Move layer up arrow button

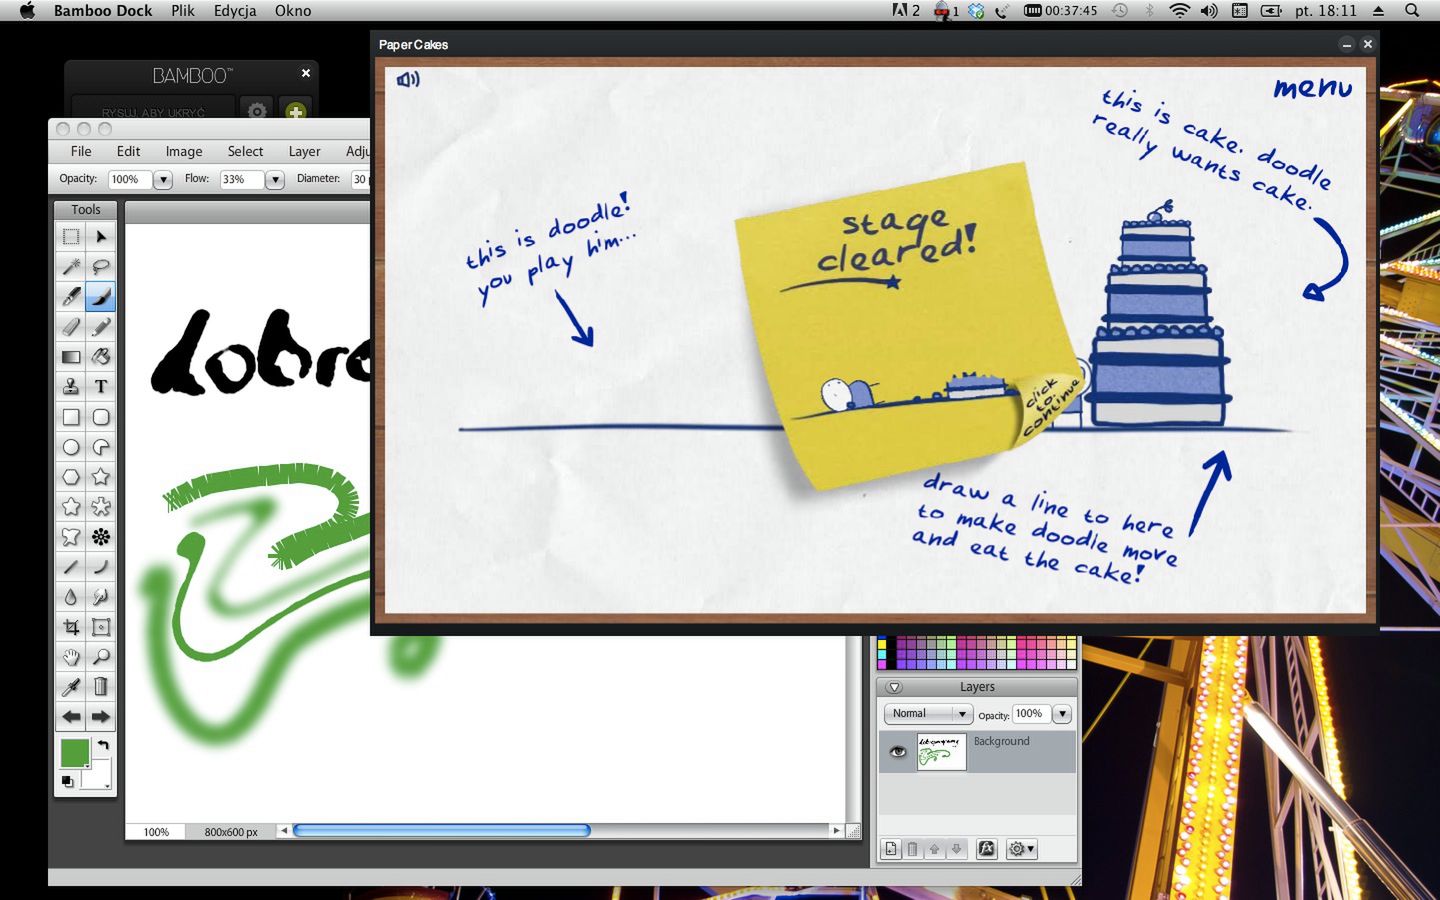[x=934, y=849]
